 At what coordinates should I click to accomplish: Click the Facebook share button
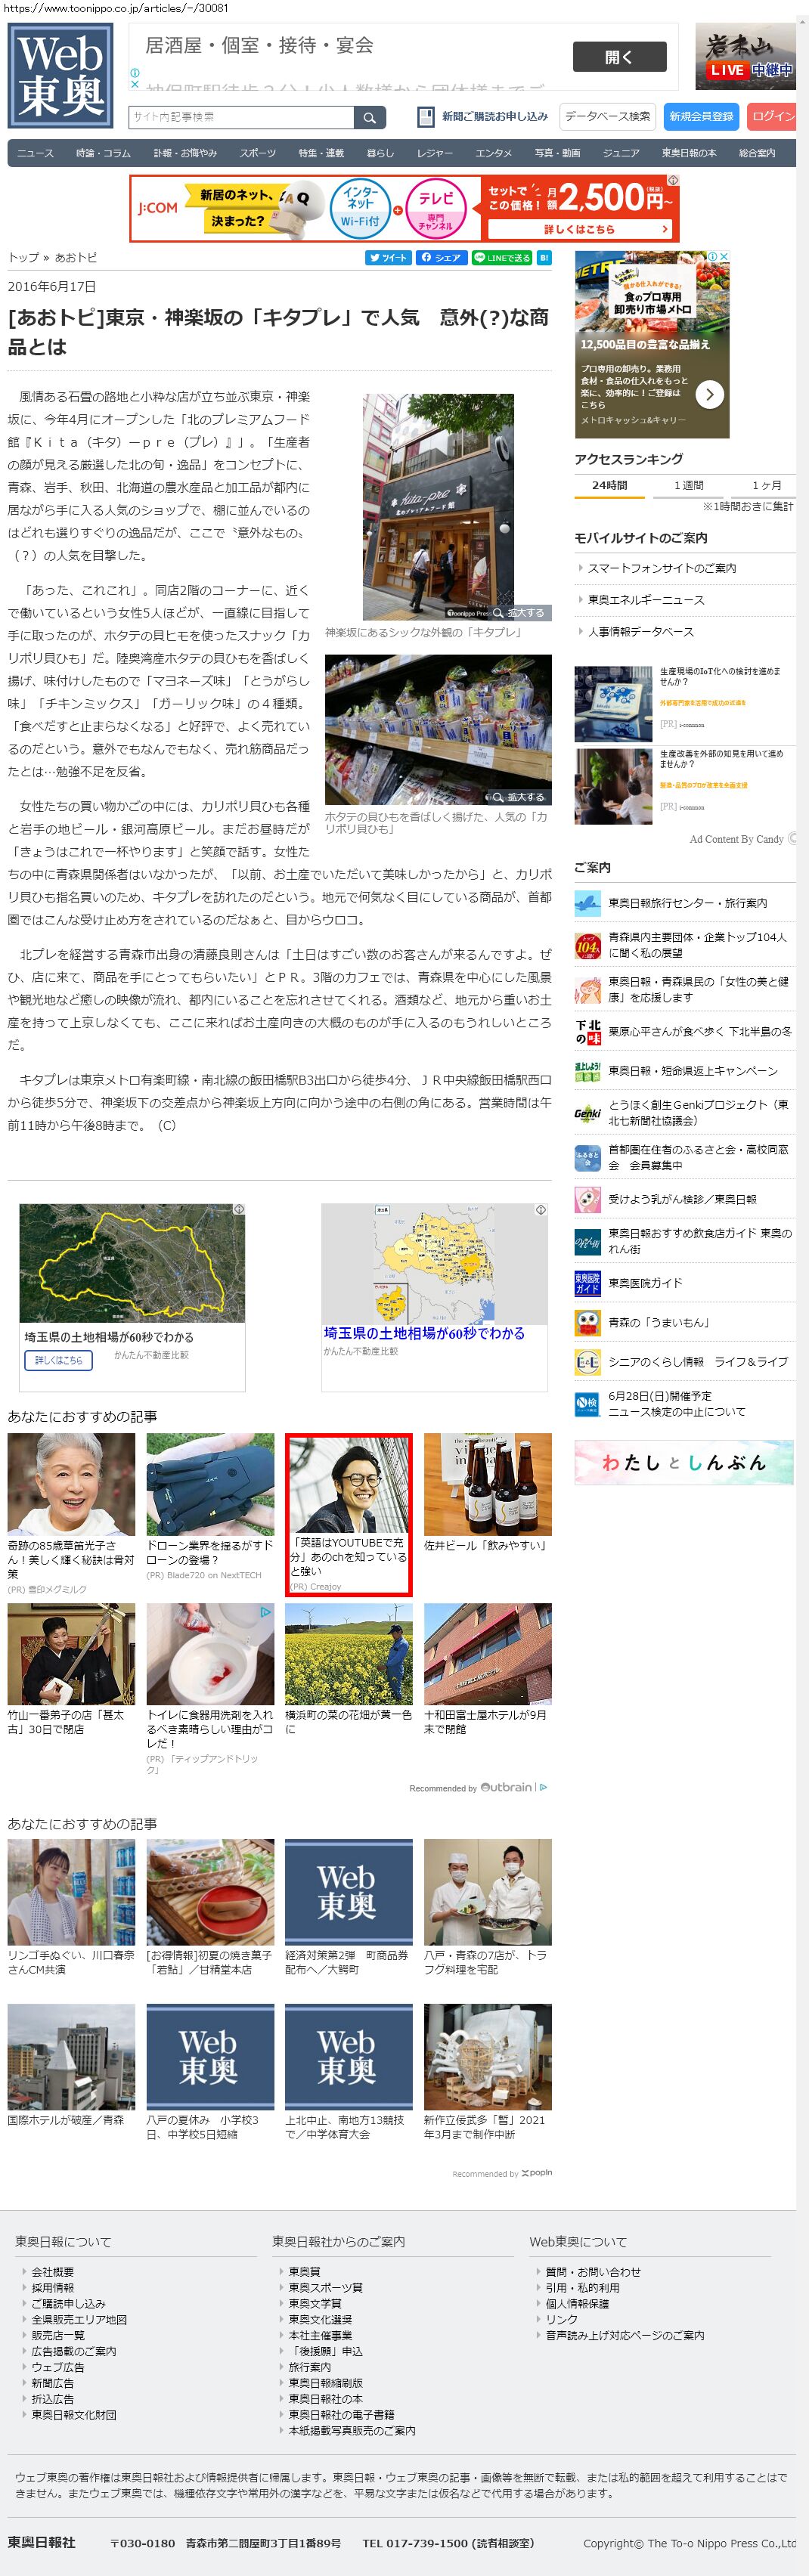(440, 258)
